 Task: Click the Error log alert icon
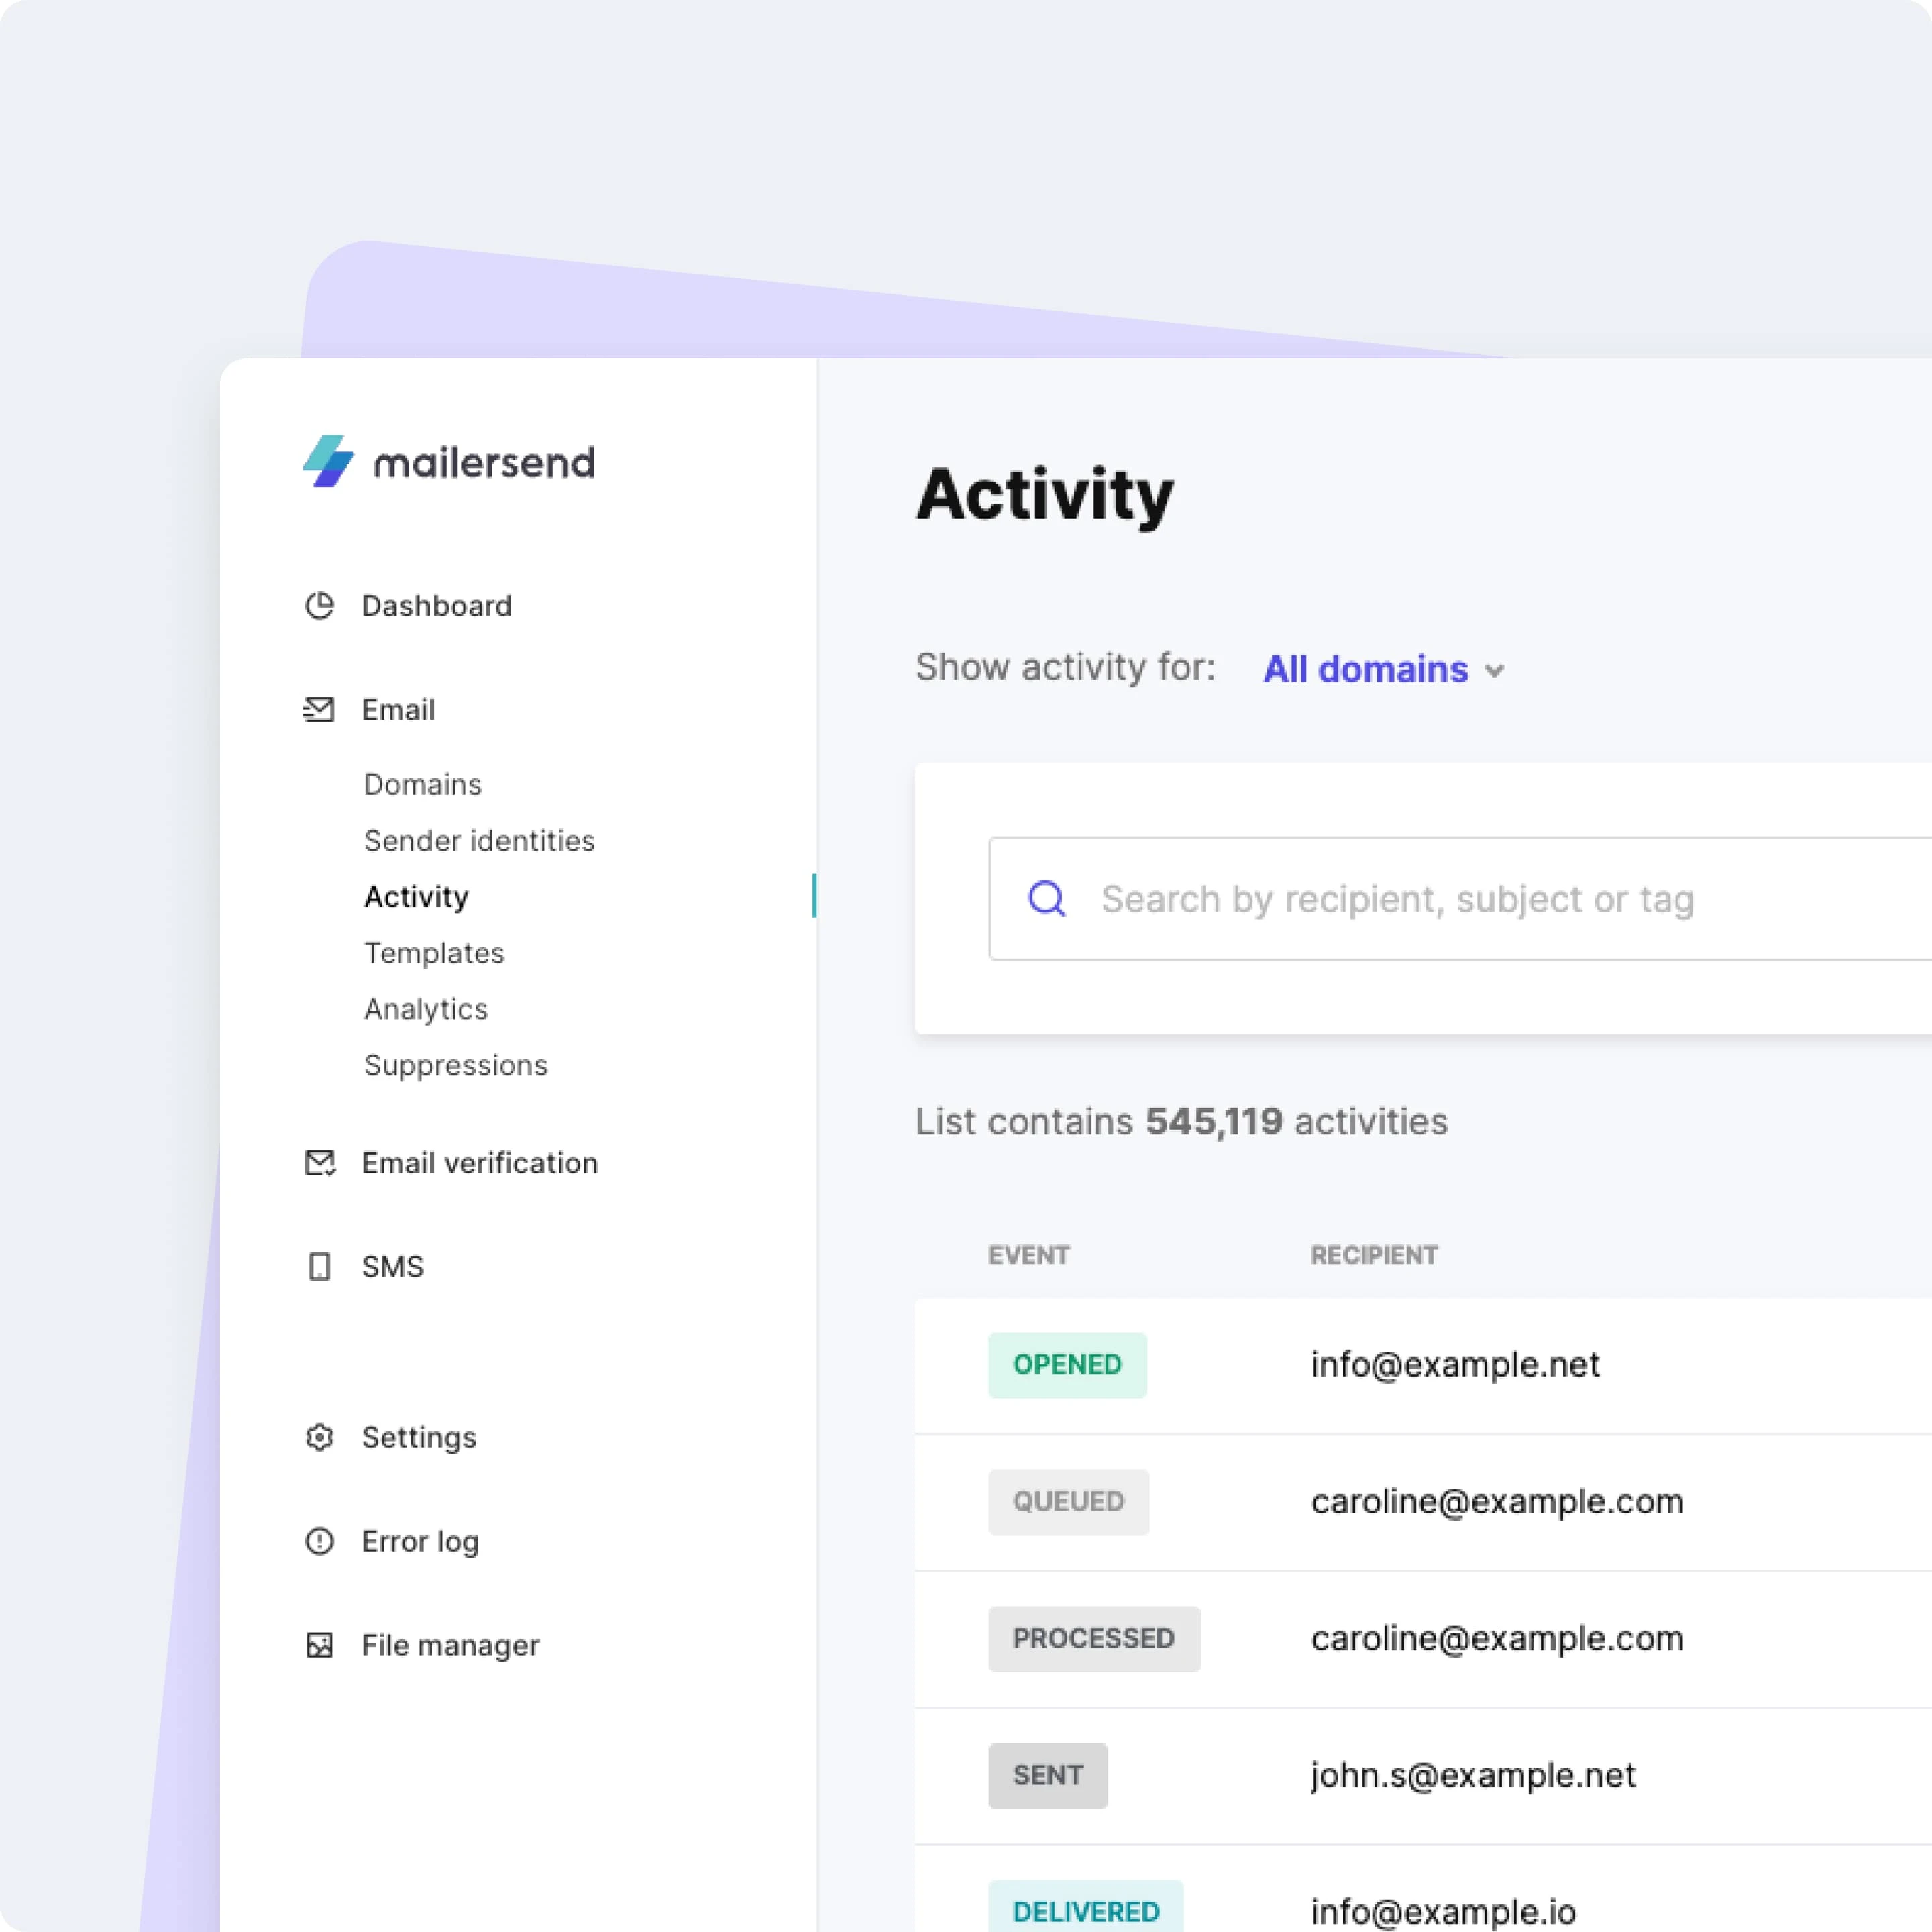click(319, 1541)
